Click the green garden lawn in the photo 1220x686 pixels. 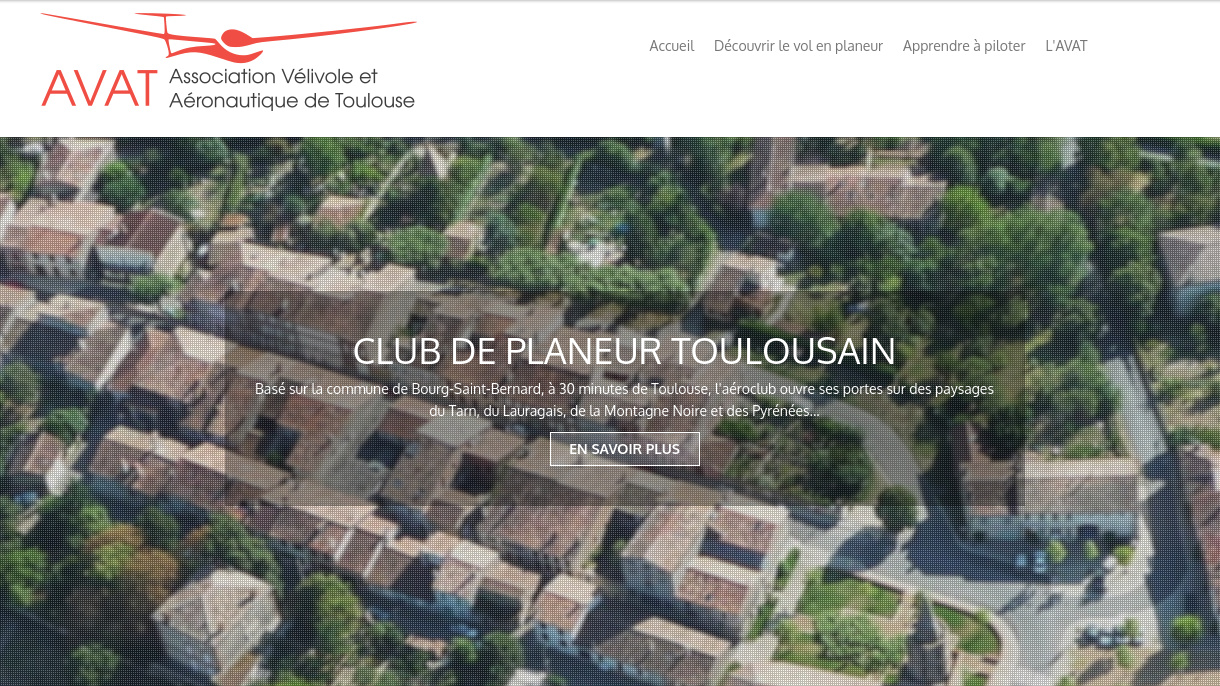(850, 598)
